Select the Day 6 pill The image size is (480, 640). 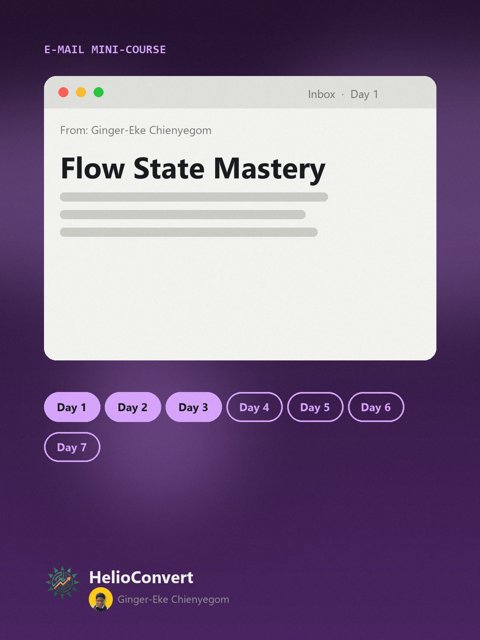pos(376,407)
